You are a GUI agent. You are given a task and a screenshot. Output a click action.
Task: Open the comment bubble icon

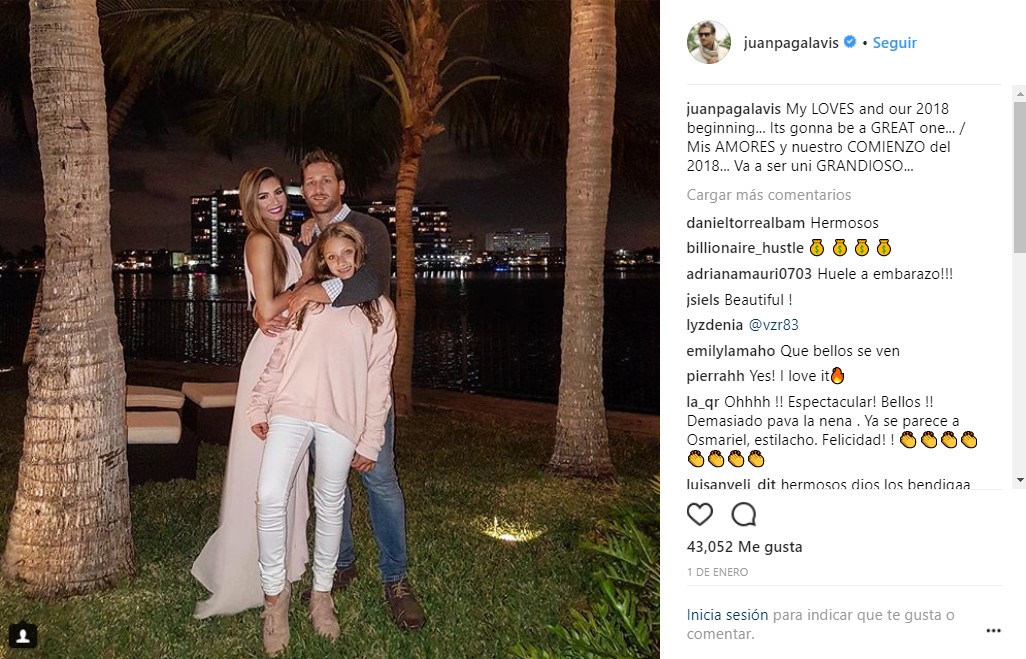pyautogui.click(x=744, y=514)
